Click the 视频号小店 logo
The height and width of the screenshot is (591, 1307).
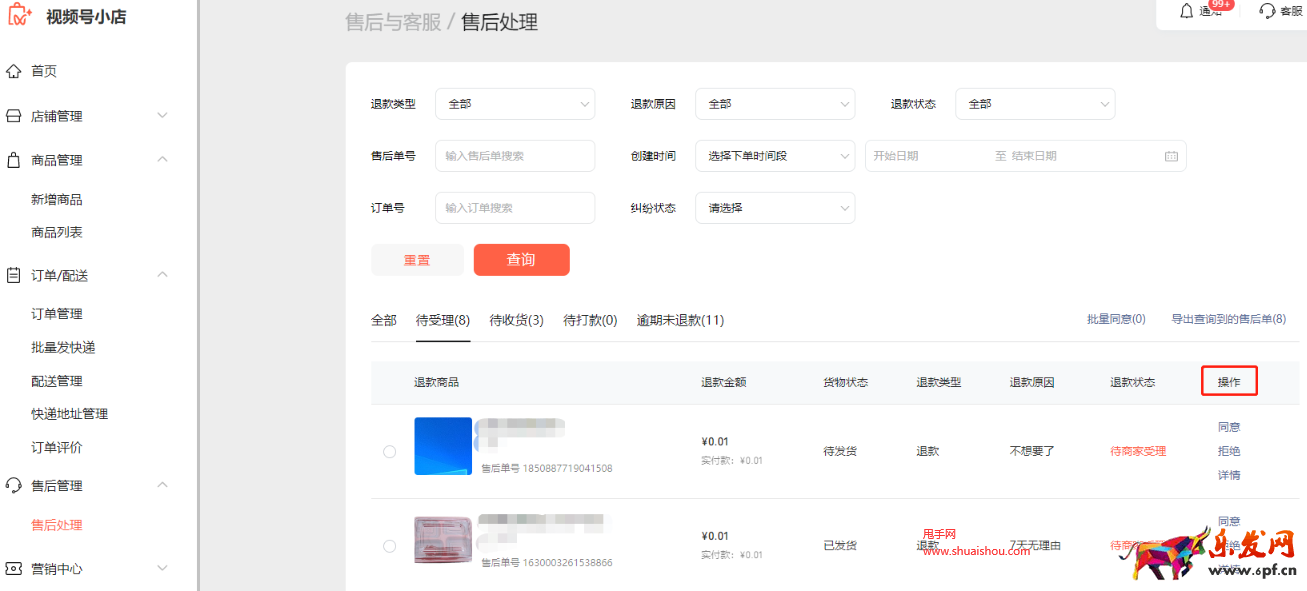[x=60, y=16]
